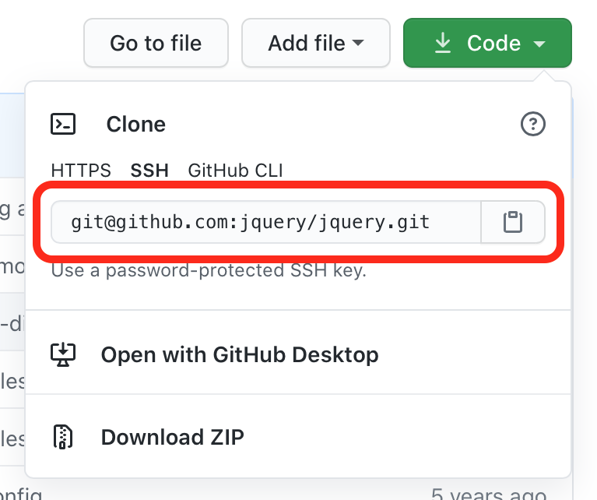Click the ZIP file icon
597x500 pixels.
click(63, 437)
